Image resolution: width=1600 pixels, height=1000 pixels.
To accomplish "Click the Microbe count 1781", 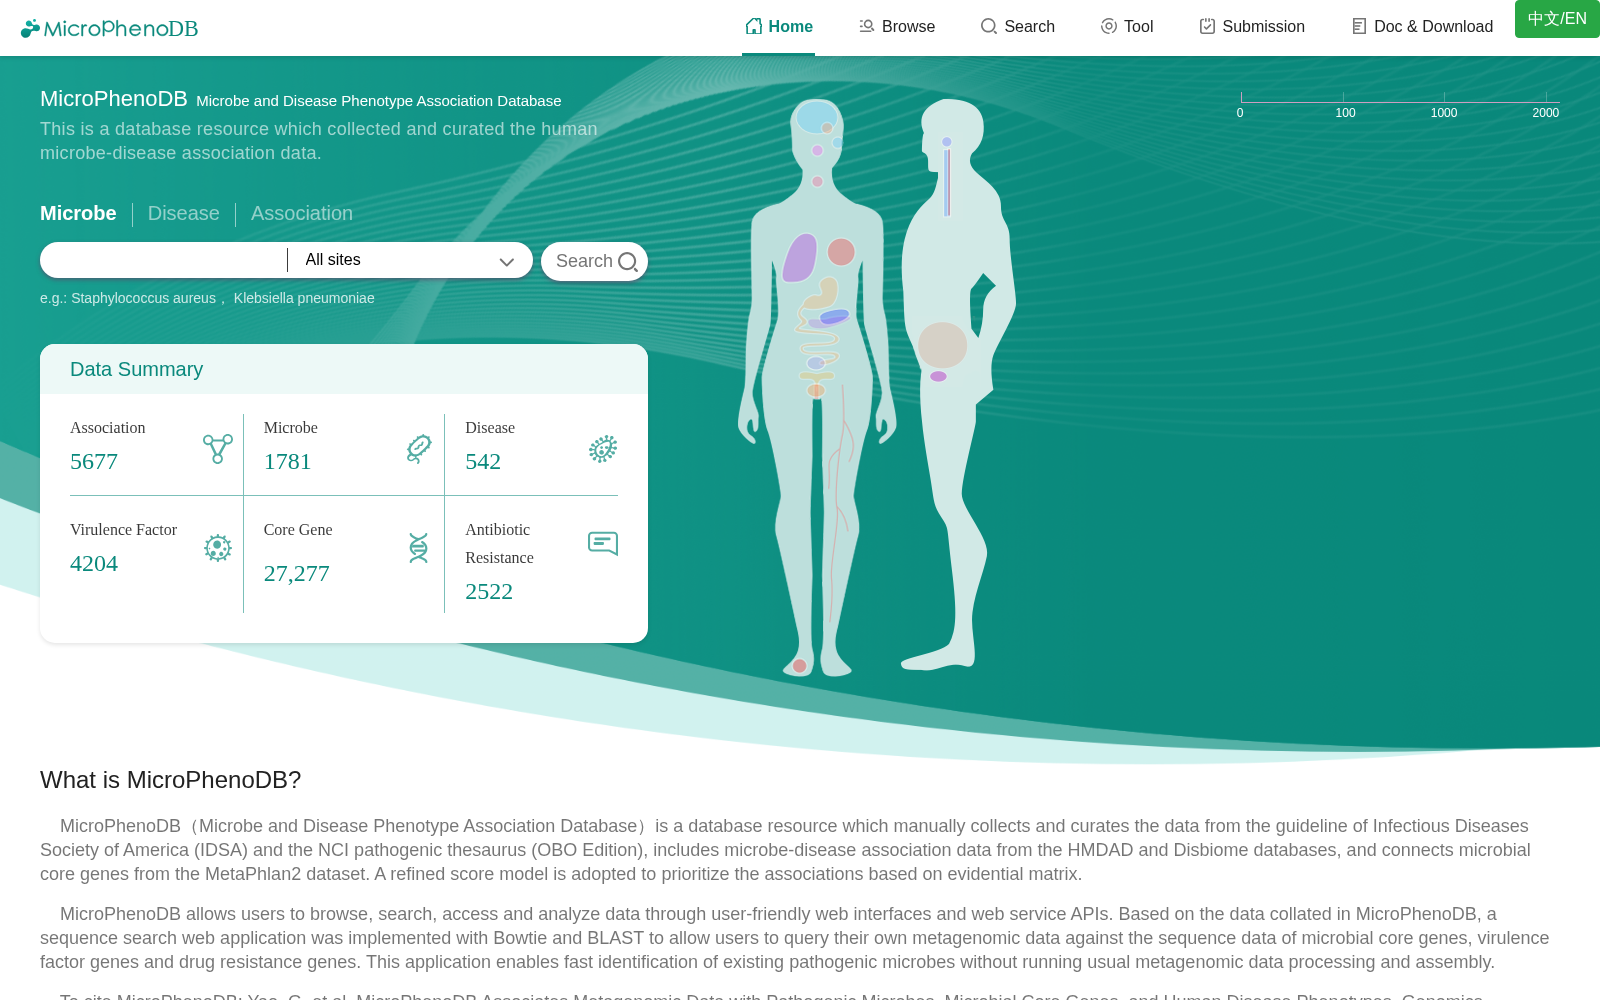I will (288, 461).
